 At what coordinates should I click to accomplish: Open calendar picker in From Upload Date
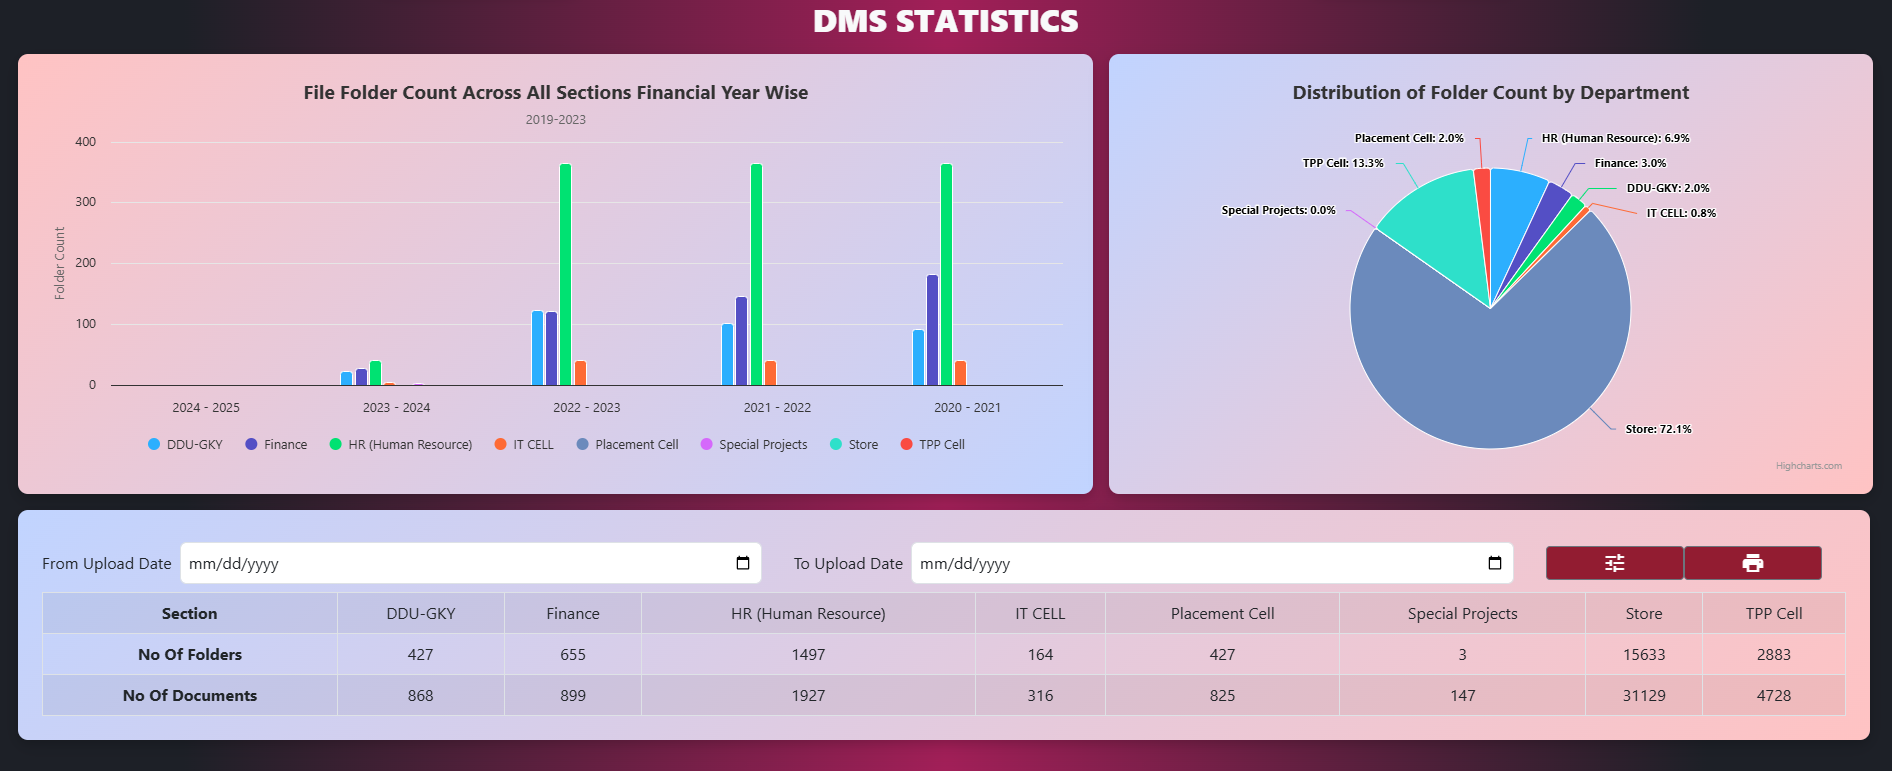(742, 563)
